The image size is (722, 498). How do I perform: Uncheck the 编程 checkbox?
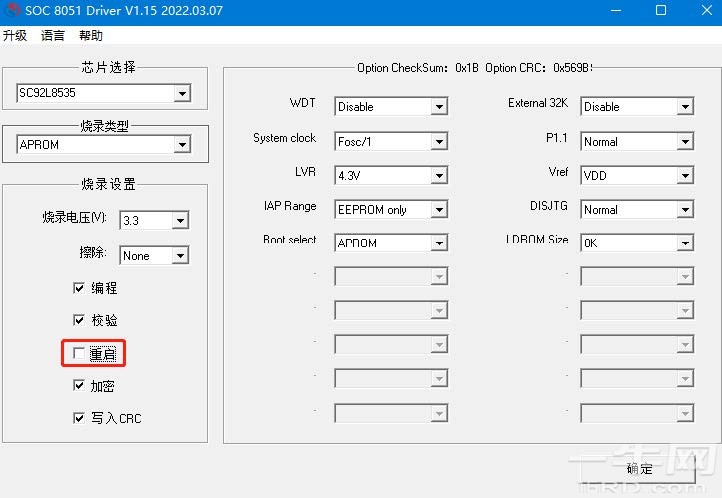click(x=79, y=288)
